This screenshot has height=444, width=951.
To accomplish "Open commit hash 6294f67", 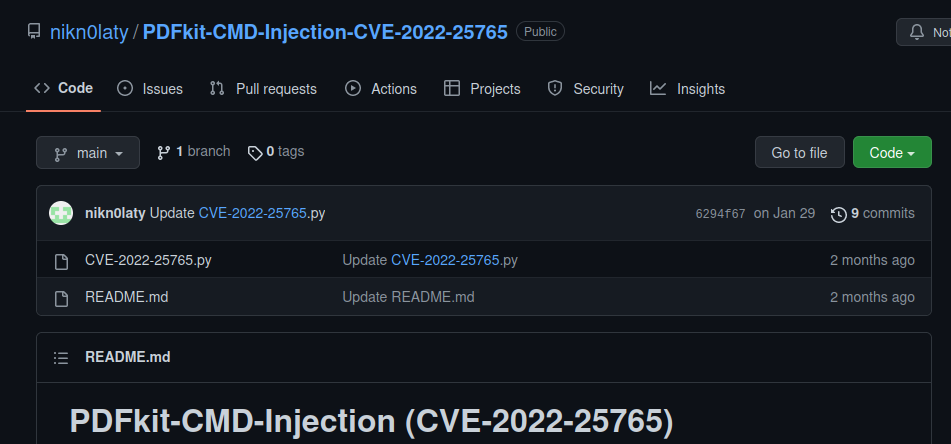I will pyautogui.click(x=721, y=214).
